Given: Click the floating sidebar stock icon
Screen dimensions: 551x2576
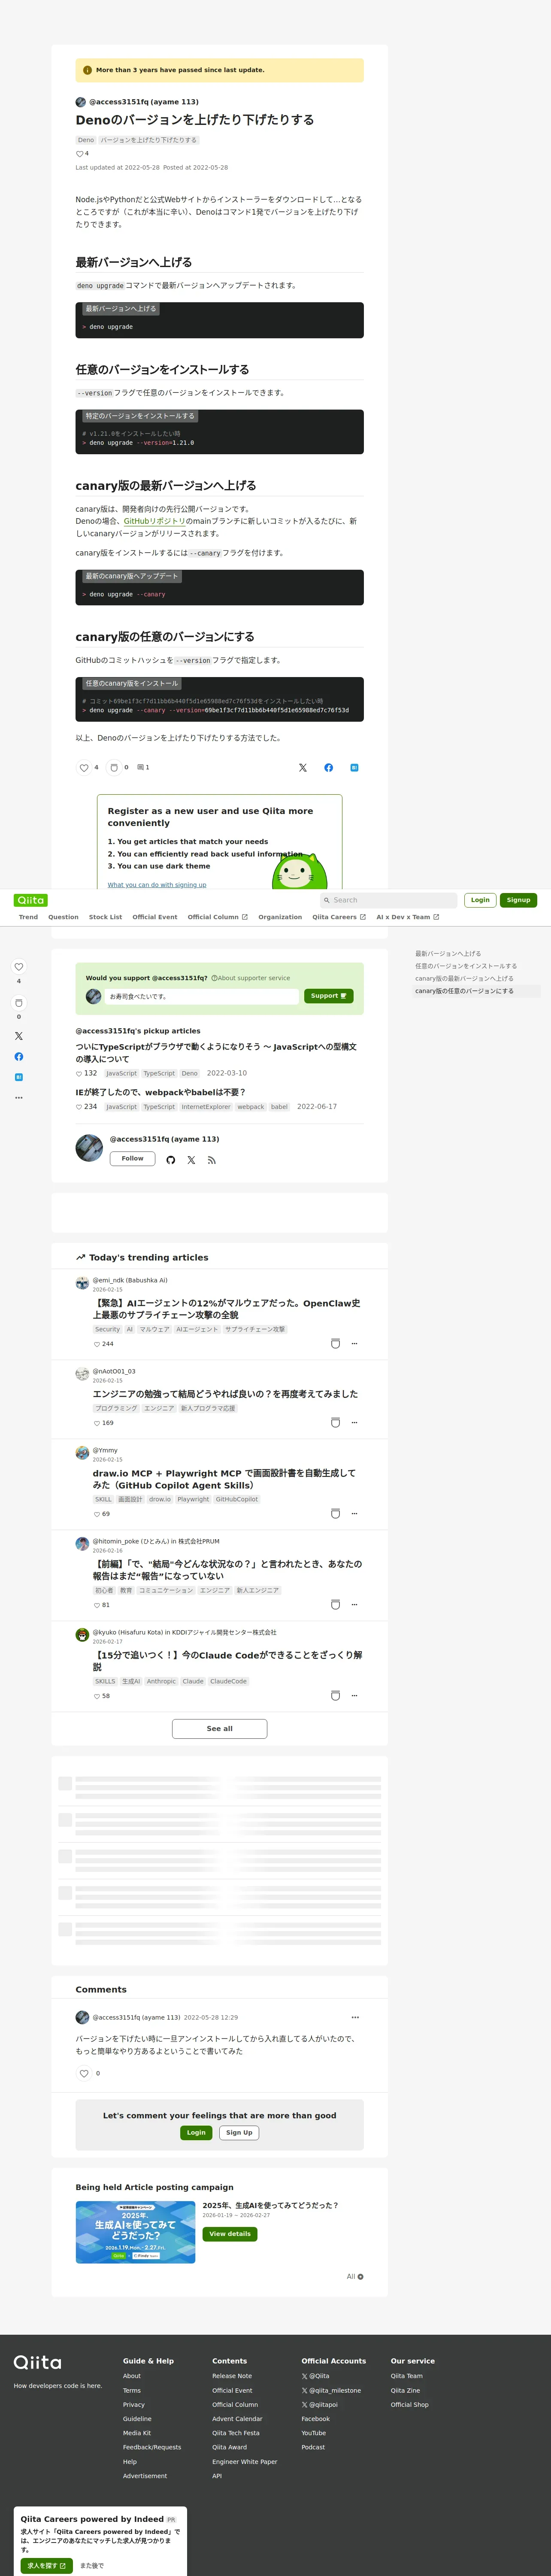Looking at the screenshot, I should 18,1002.
